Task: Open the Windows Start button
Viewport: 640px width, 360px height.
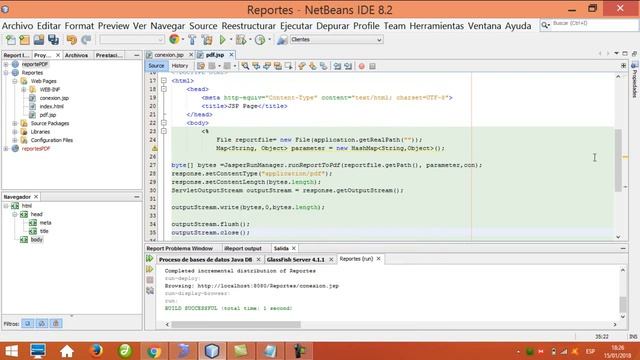Action: (x=11, y=351)
